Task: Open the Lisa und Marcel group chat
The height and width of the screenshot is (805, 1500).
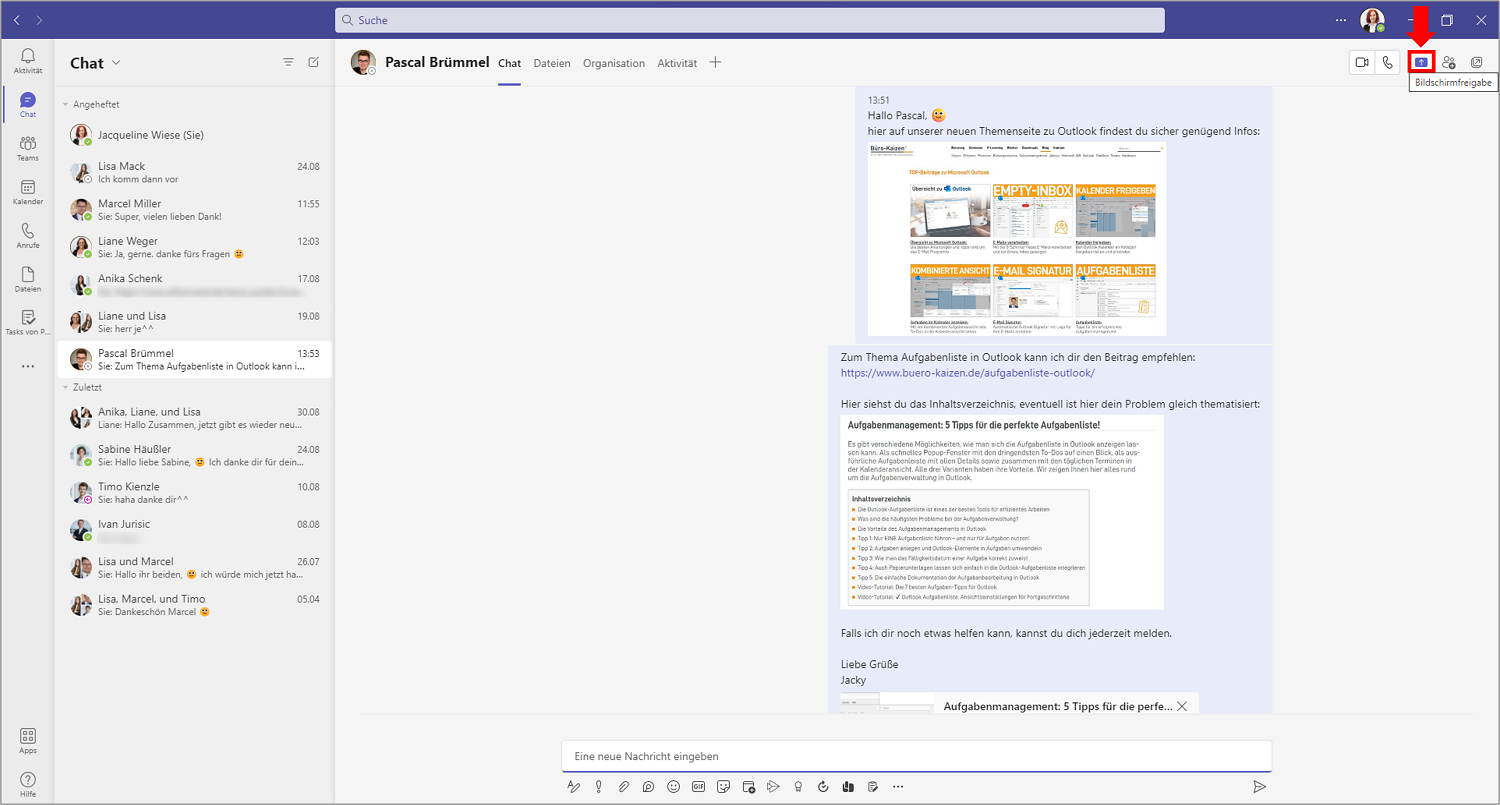Action: pos(194,568)
